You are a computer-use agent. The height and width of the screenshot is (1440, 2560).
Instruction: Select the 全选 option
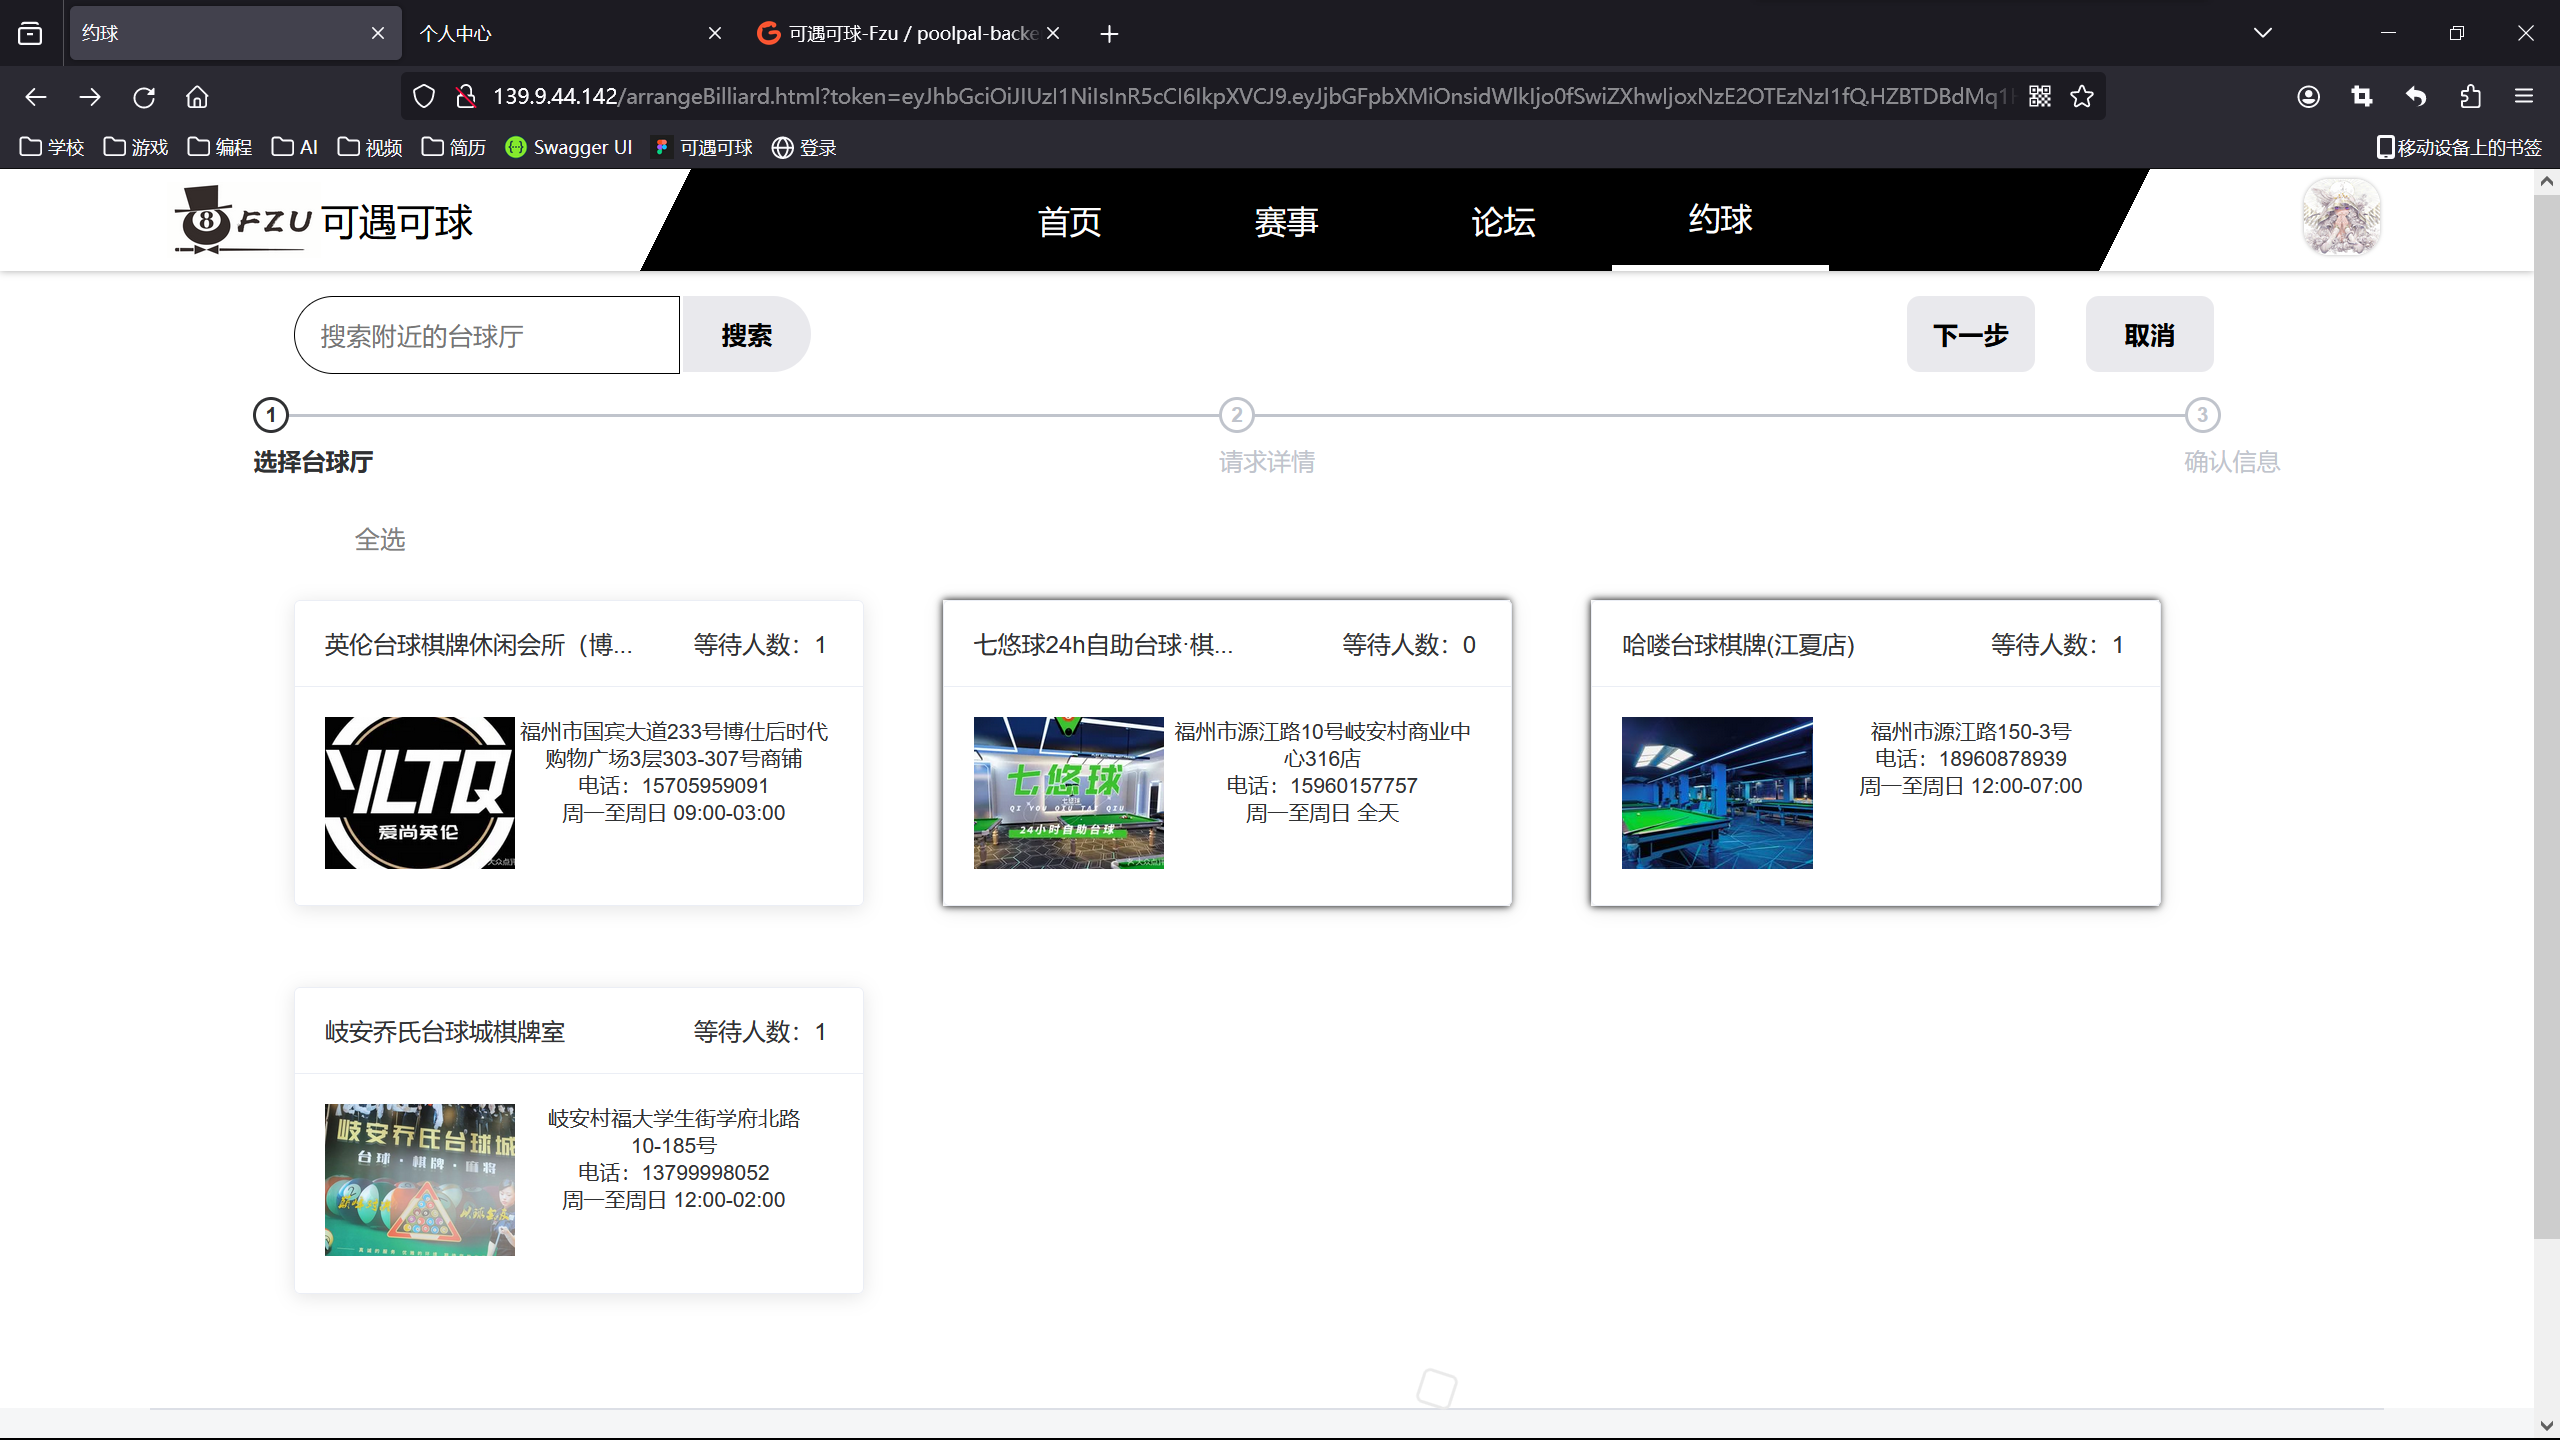click(379, 540)
